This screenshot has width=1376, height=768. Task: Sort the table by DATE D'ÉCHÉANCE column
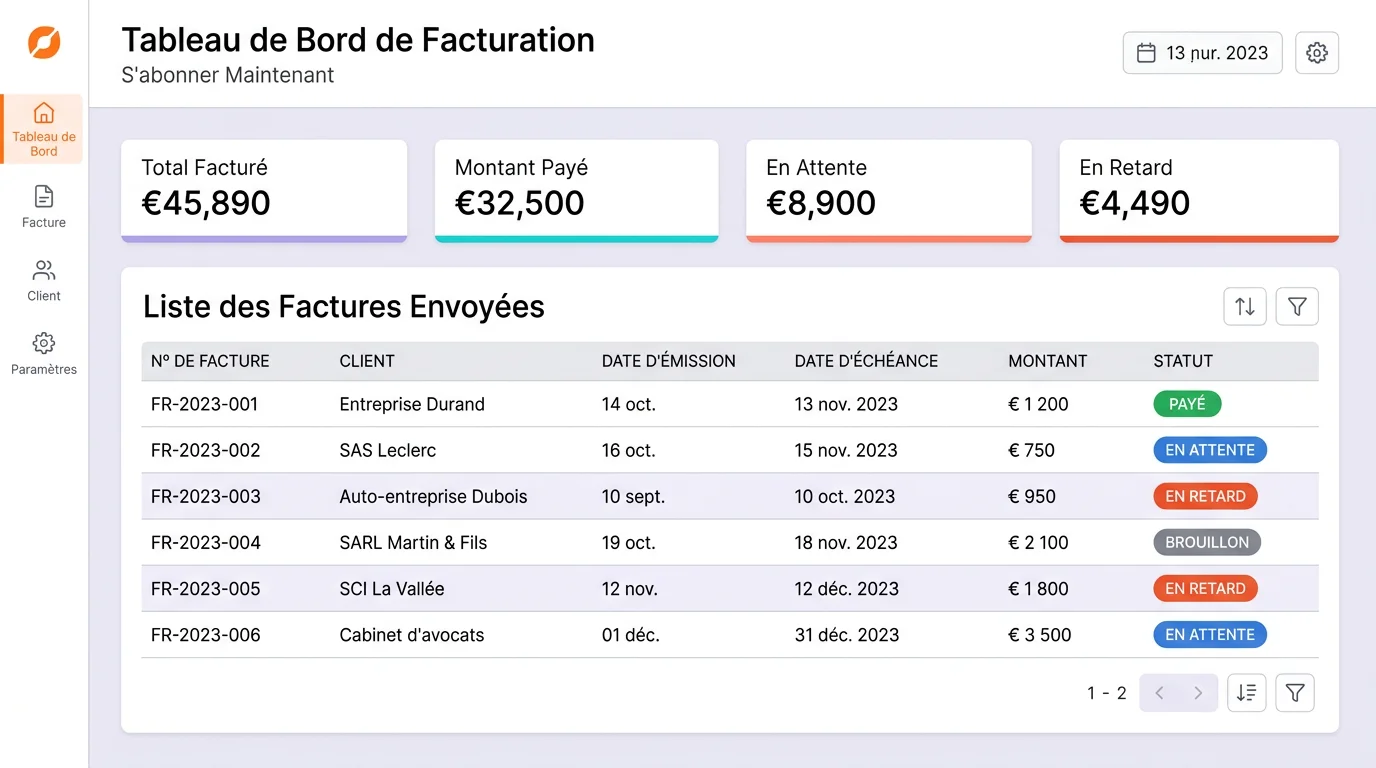point(866,361)
